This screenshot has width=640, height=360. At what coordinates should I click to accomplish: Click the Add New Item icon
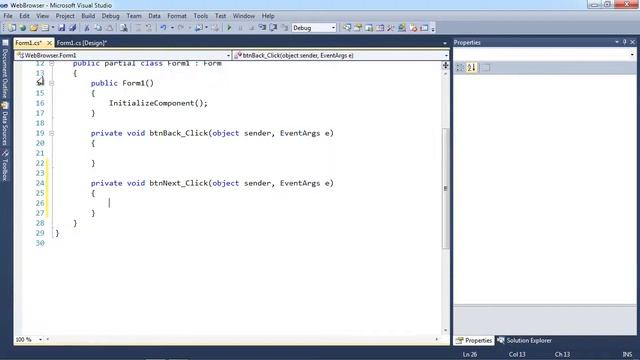click(45, 28)
